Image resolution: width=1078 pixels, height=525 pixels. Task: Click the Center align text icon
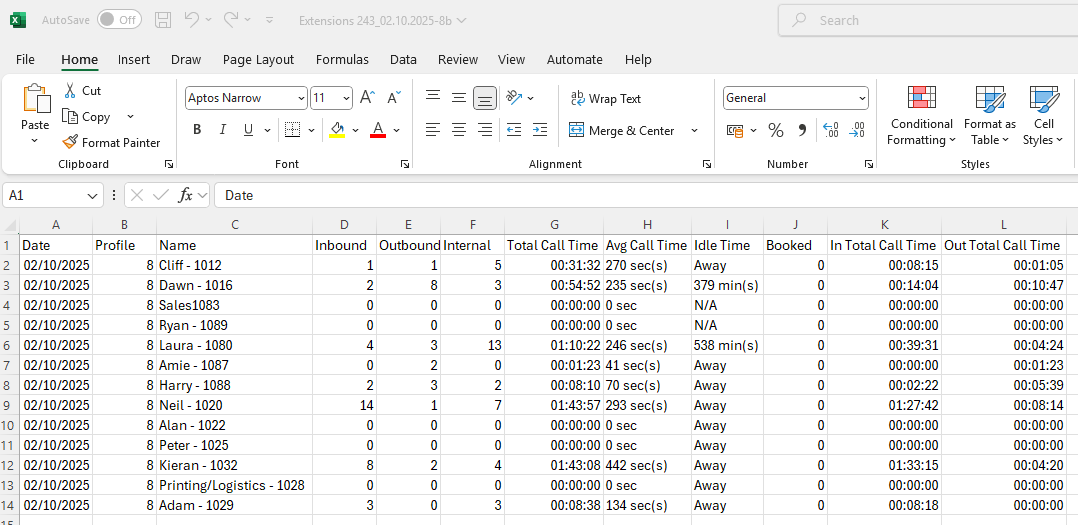tap(459, 130)
